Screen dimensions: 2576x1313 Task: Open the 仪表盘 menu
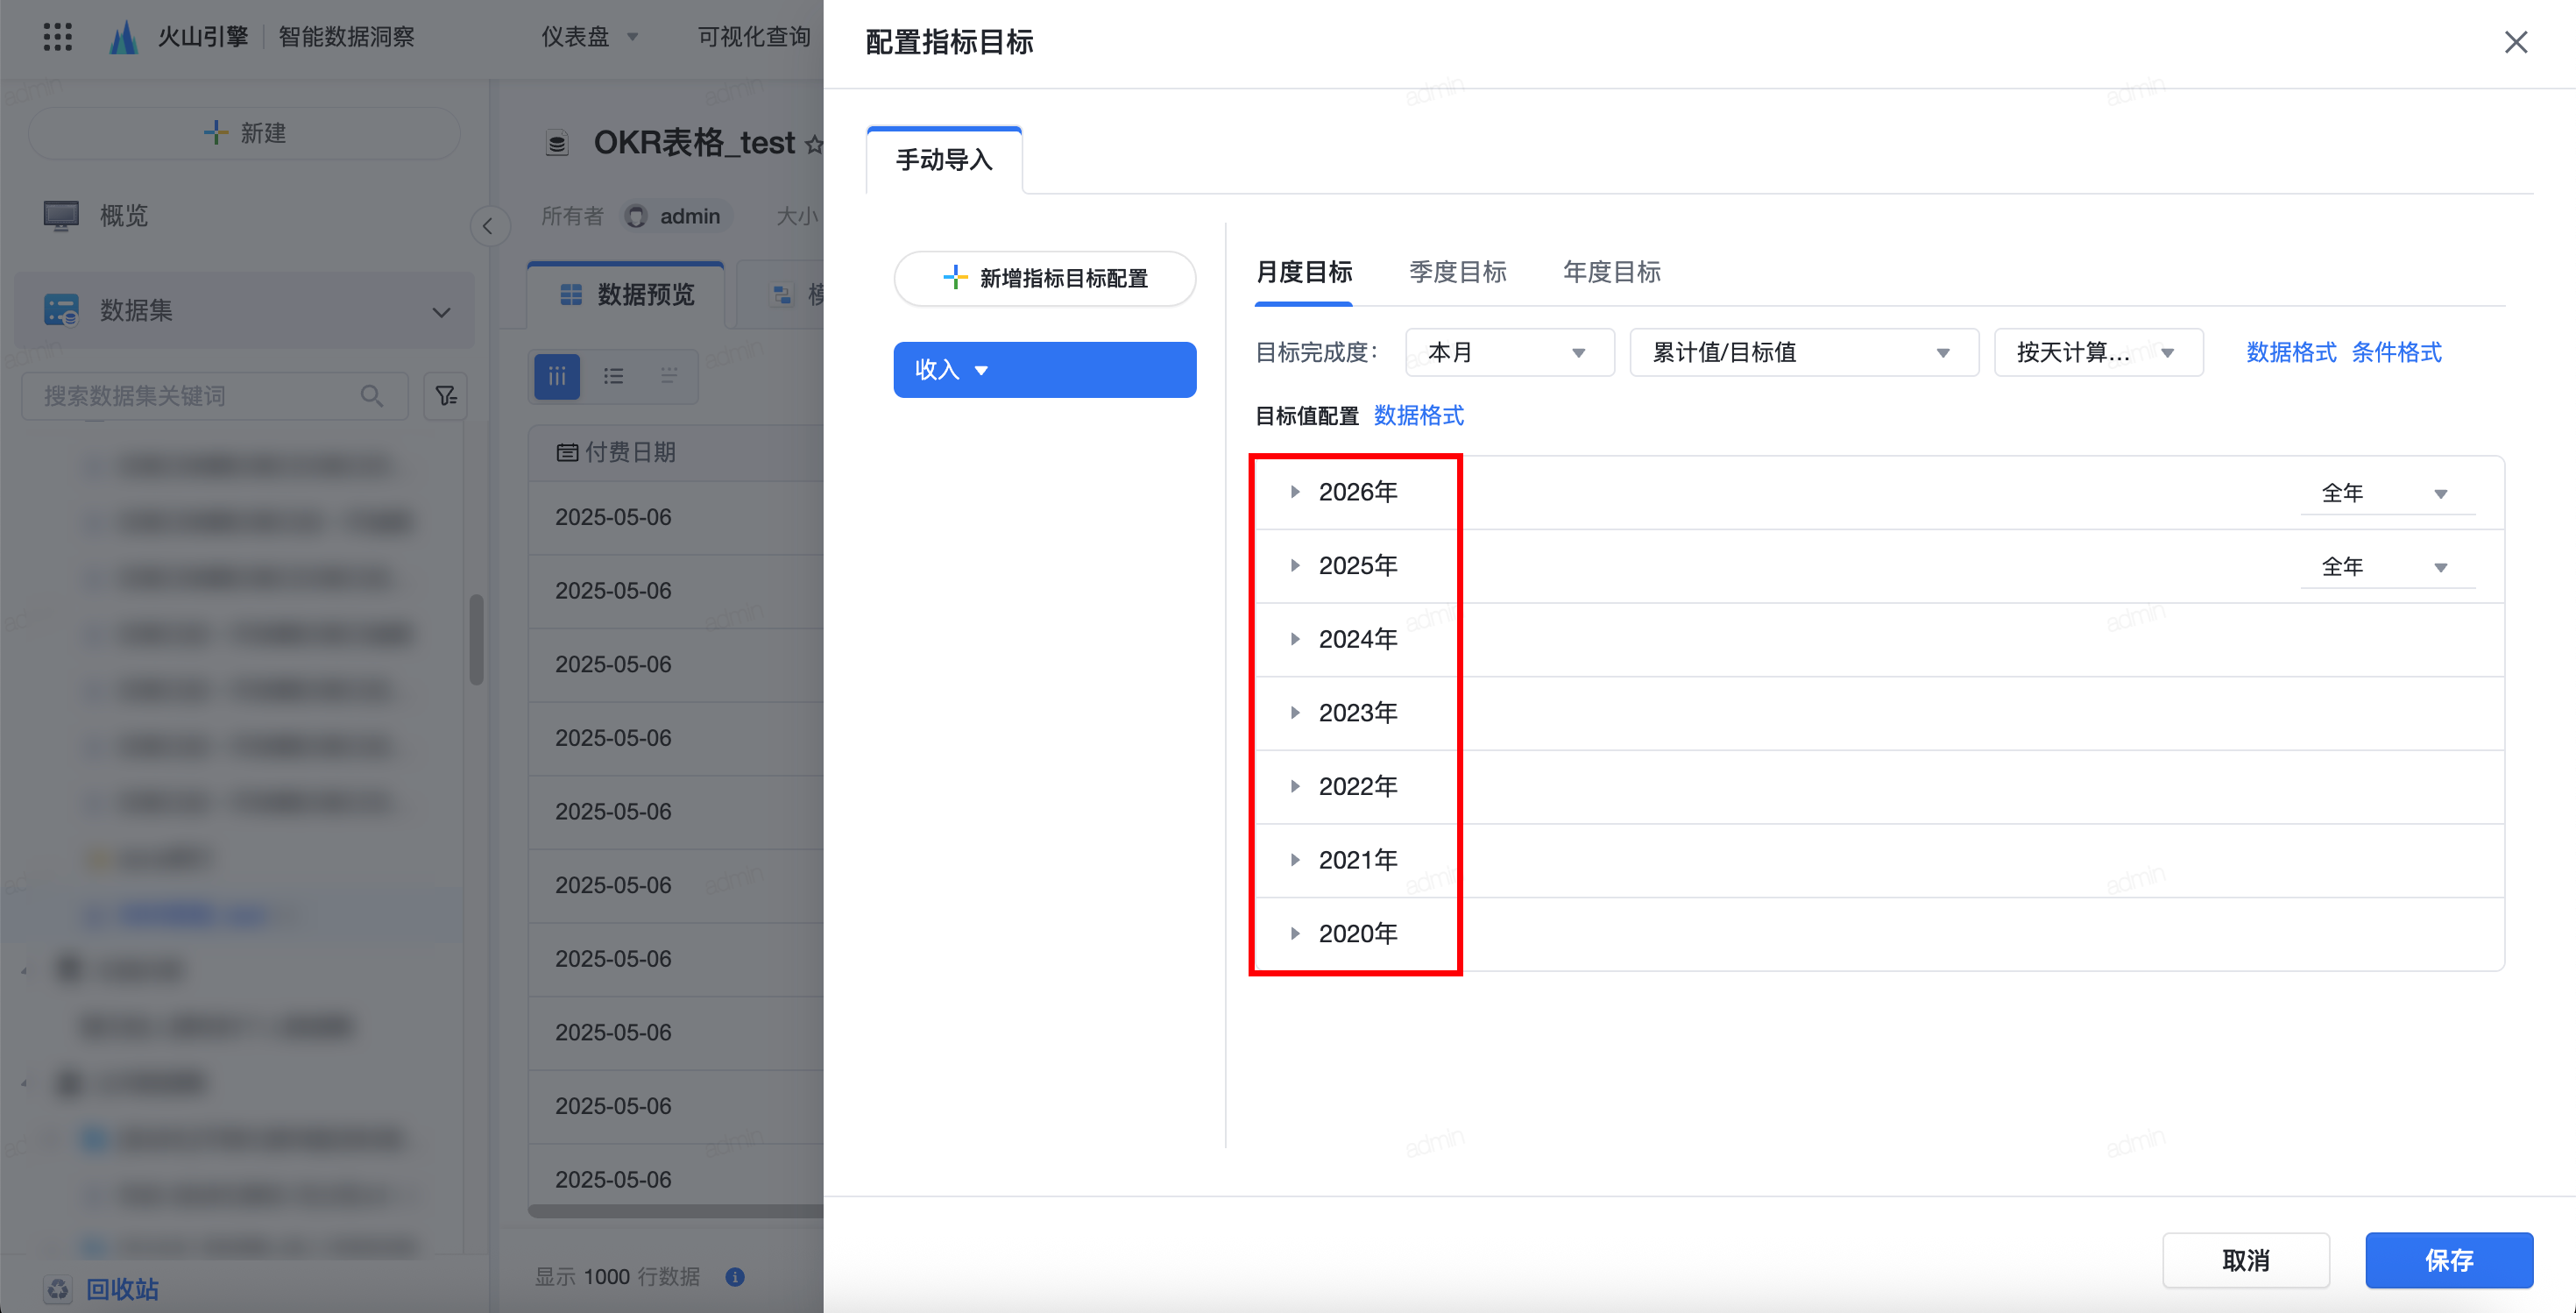589,37
